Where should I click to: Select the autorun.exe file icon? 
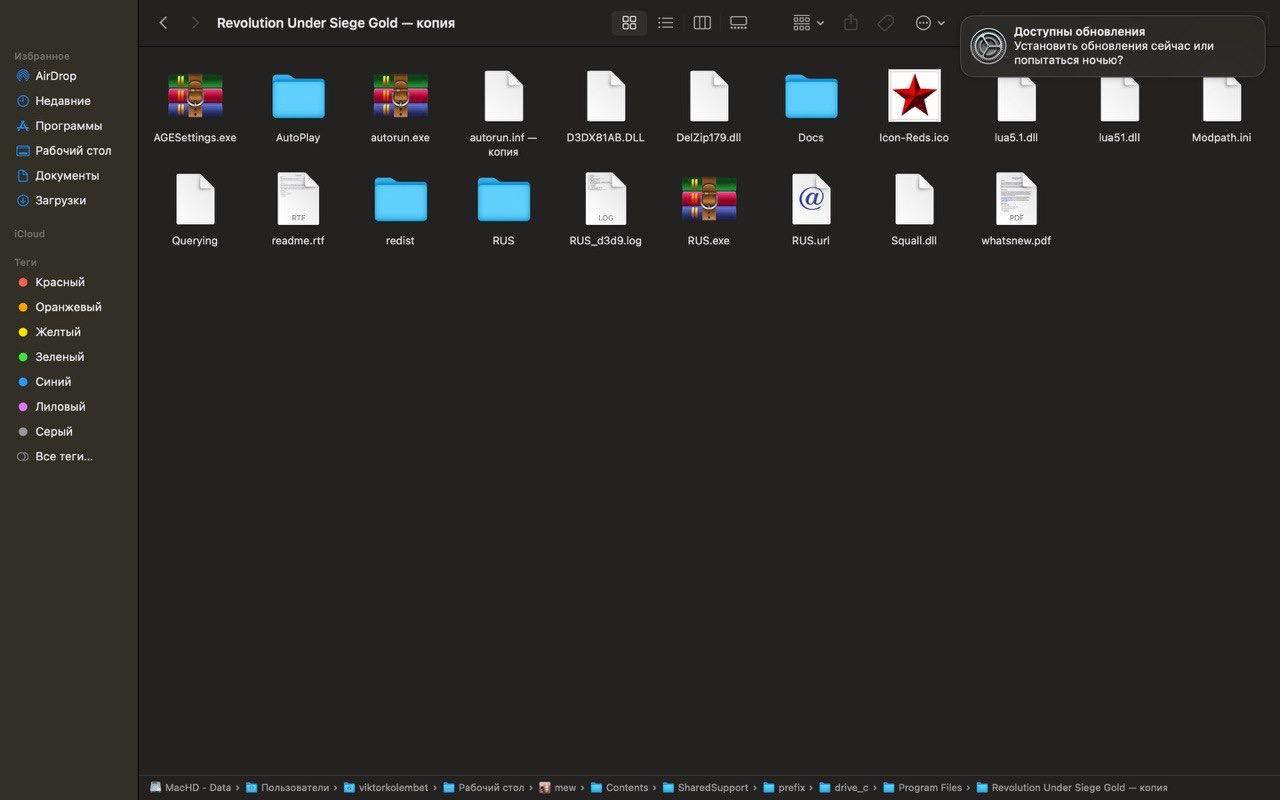pos(400,97)
